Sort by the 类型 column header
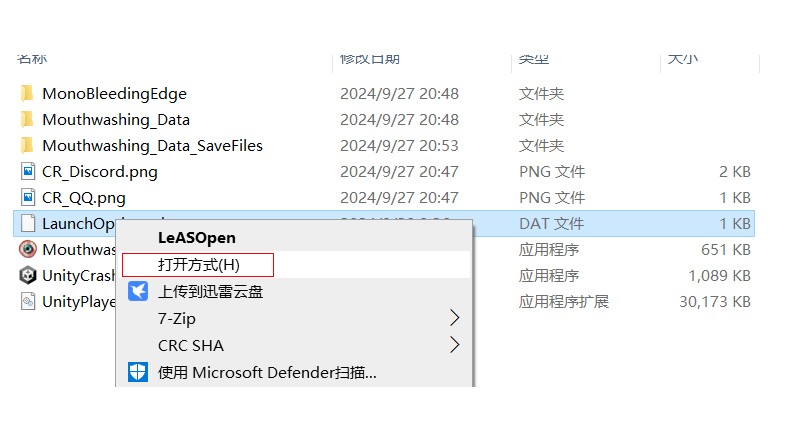This screenshot has width=787, height=442. coord(534,59)
